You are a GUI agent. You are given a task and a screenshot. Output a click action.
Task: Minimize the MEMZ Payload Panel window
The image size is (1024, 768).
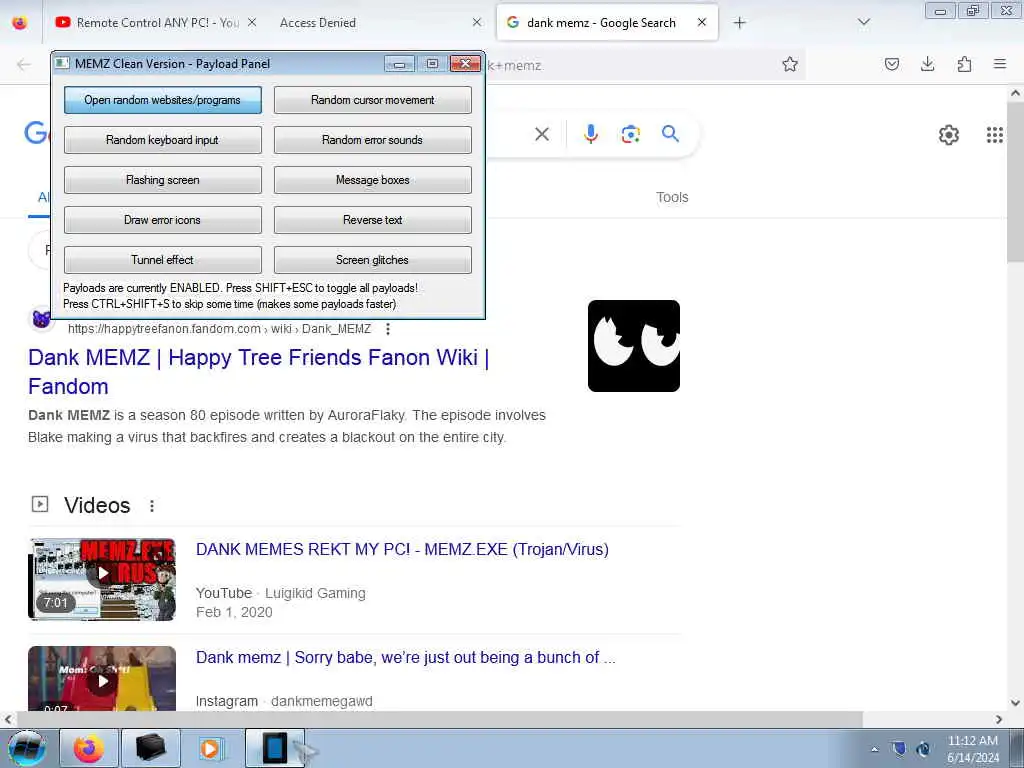pos(400,63)
